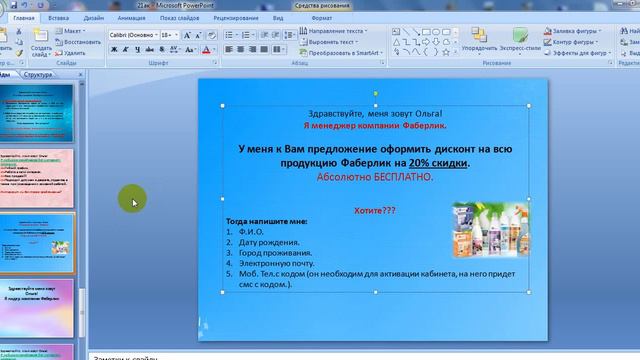The image size is (640, 360).
Task: Toggle underline formatting (Ч)
Action: click(138, 49)
